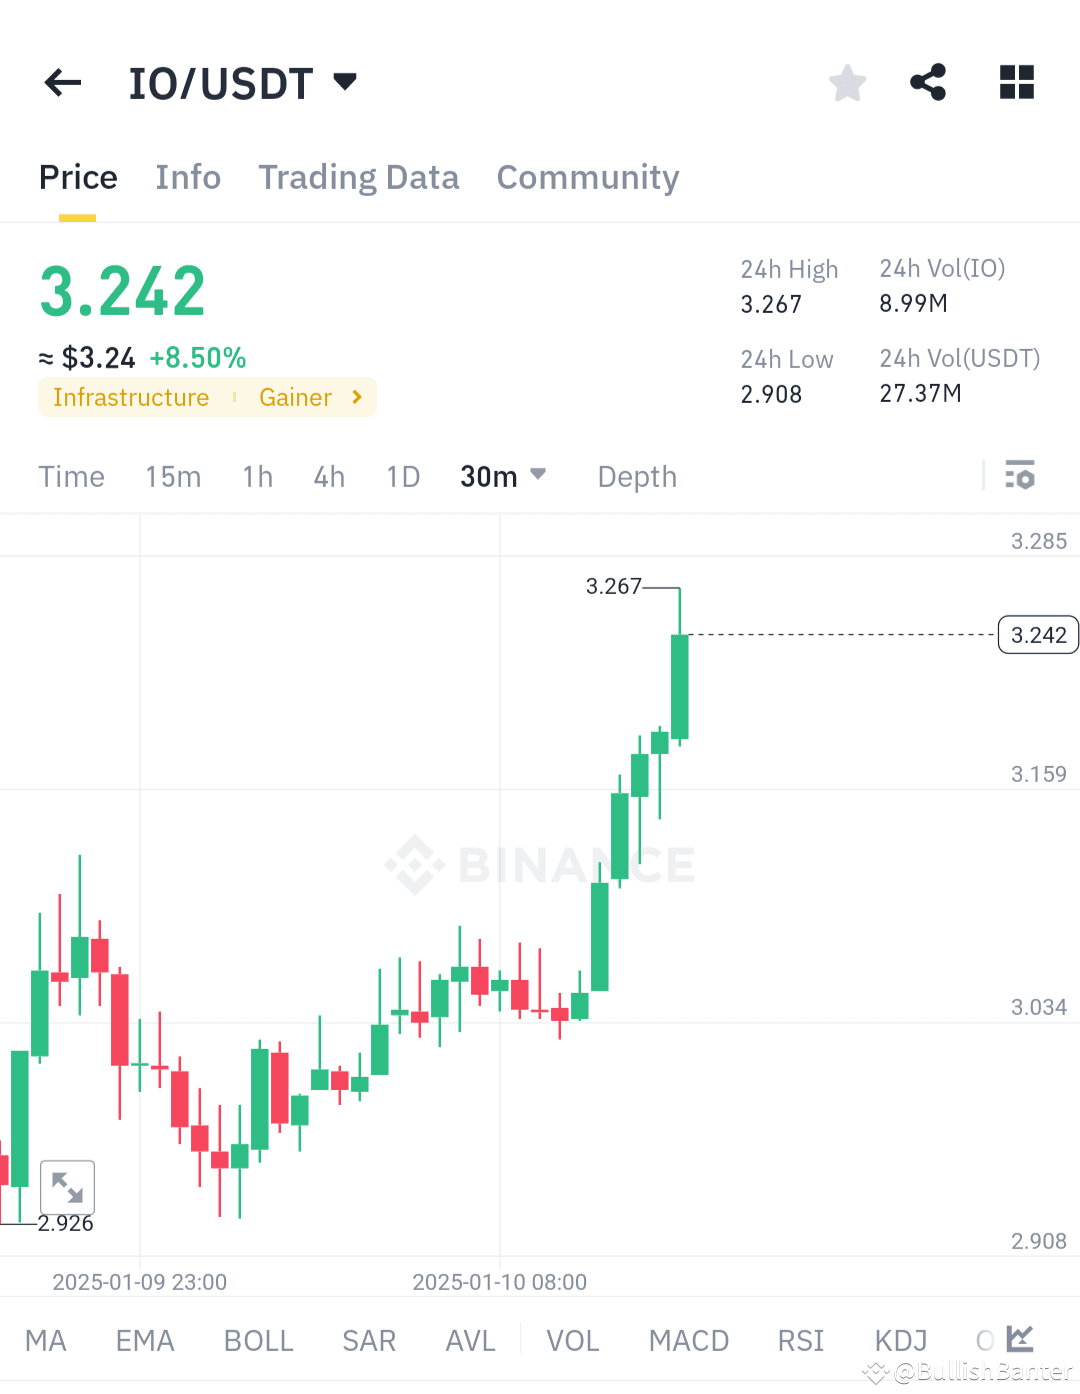Open chart settings icon next to Depth
This screenshot has height=1394, width=1080.
click(x=1021, y=476)
